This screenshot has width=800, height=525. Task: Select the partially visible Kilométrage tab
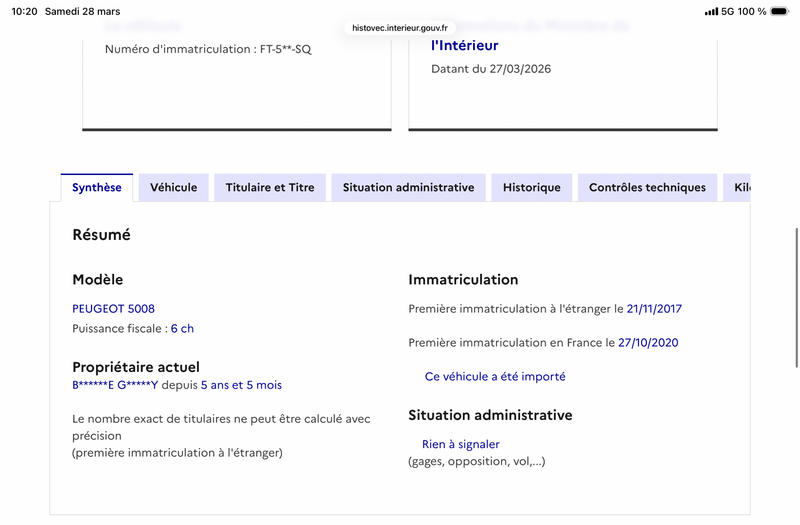(739, 187)
